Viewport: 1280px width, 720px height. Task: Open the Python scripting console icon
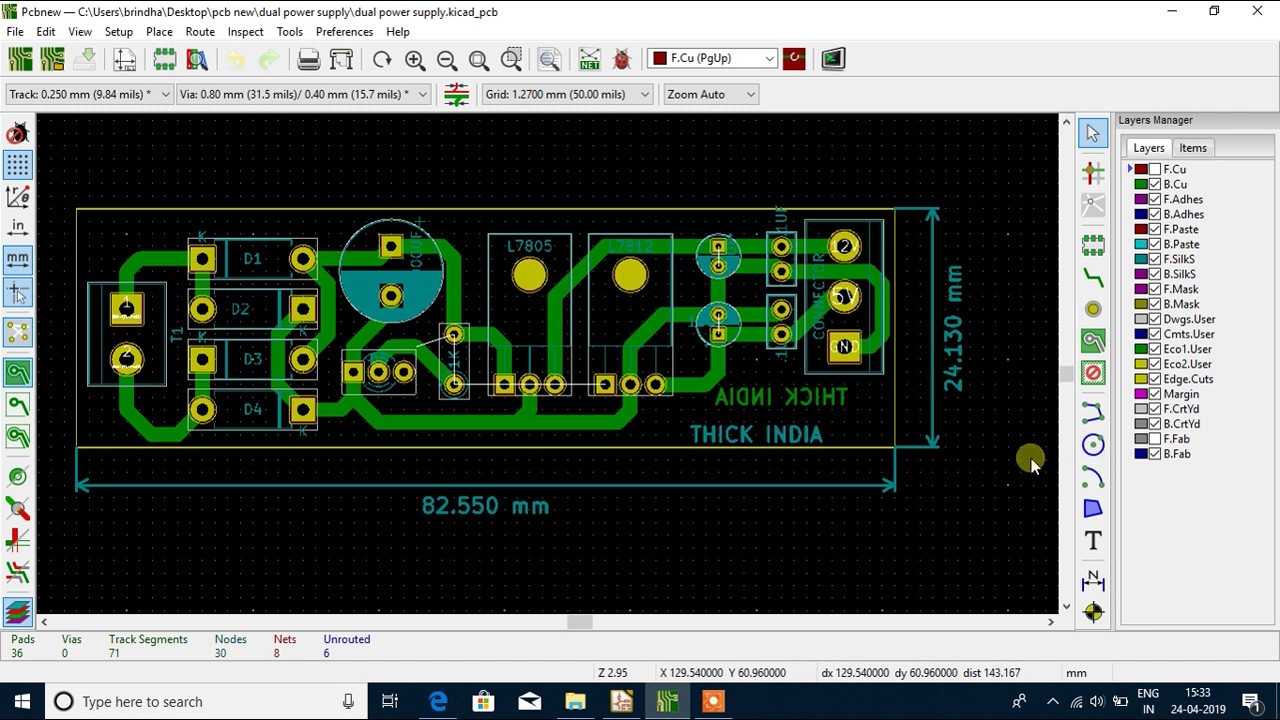(833, 59)
